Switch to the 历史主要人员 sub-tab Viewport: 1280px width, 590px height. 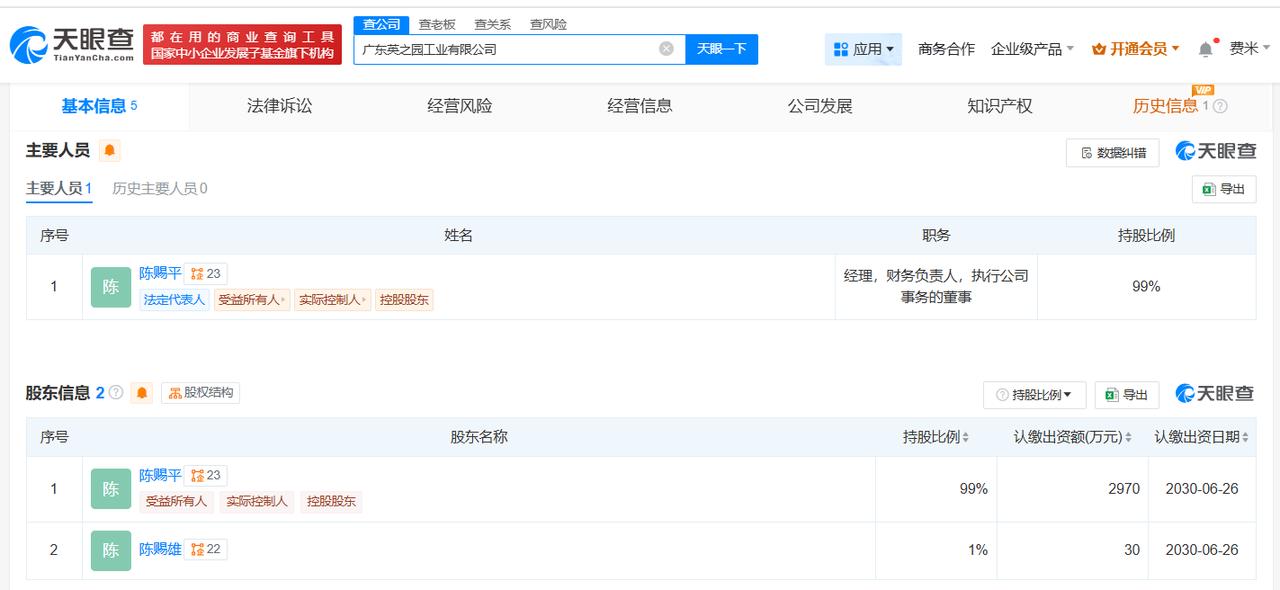click(x=160, y=188)
